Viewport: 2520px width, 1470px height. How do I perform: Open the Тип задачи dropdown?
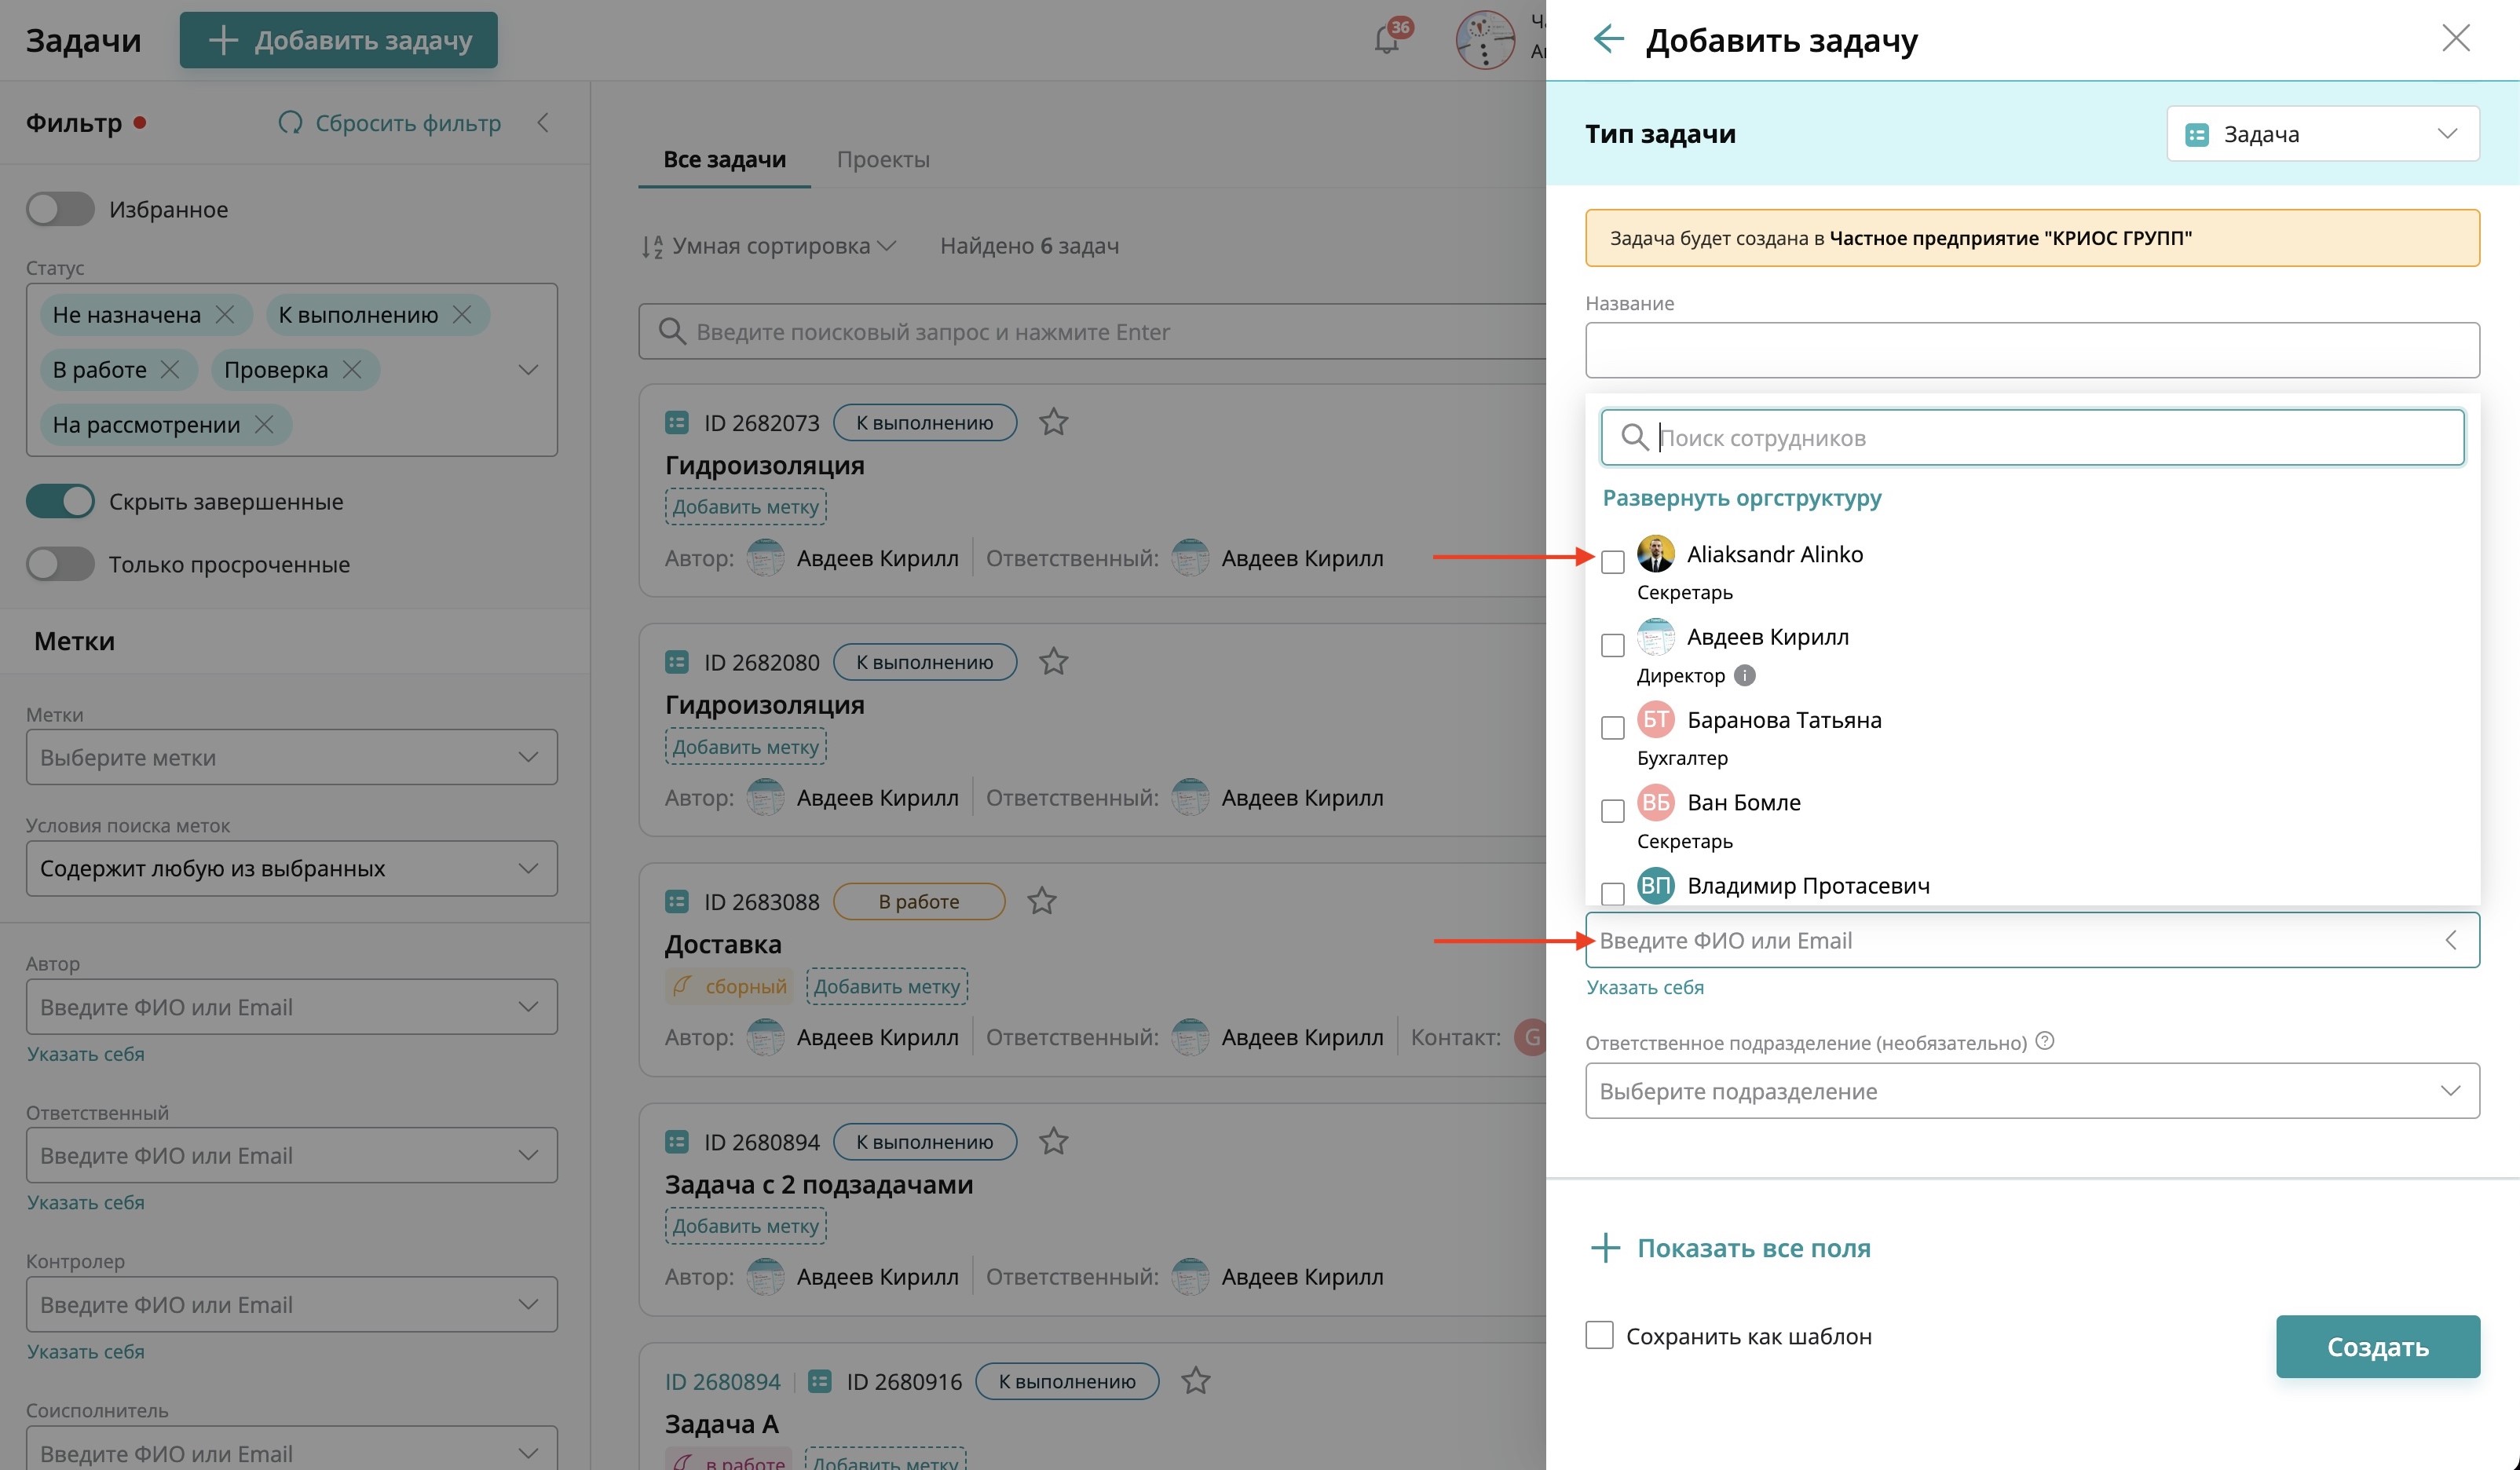(2322, 134)
